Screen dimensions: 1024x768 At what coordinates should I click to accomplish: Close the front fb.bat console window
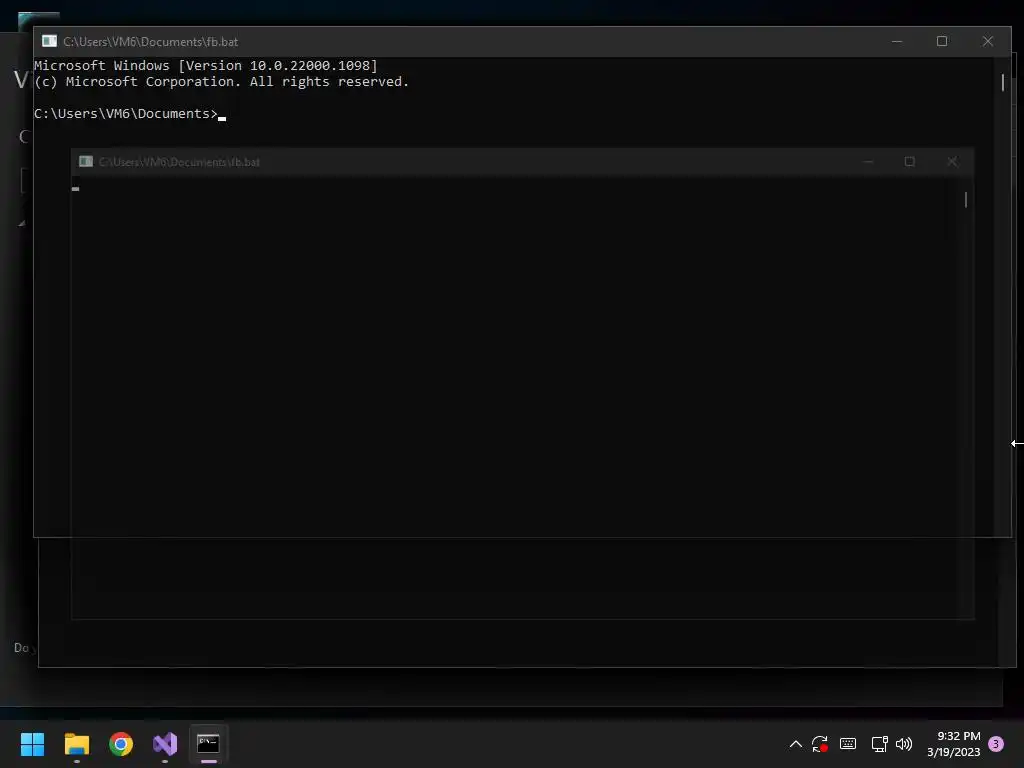[987, 41]
